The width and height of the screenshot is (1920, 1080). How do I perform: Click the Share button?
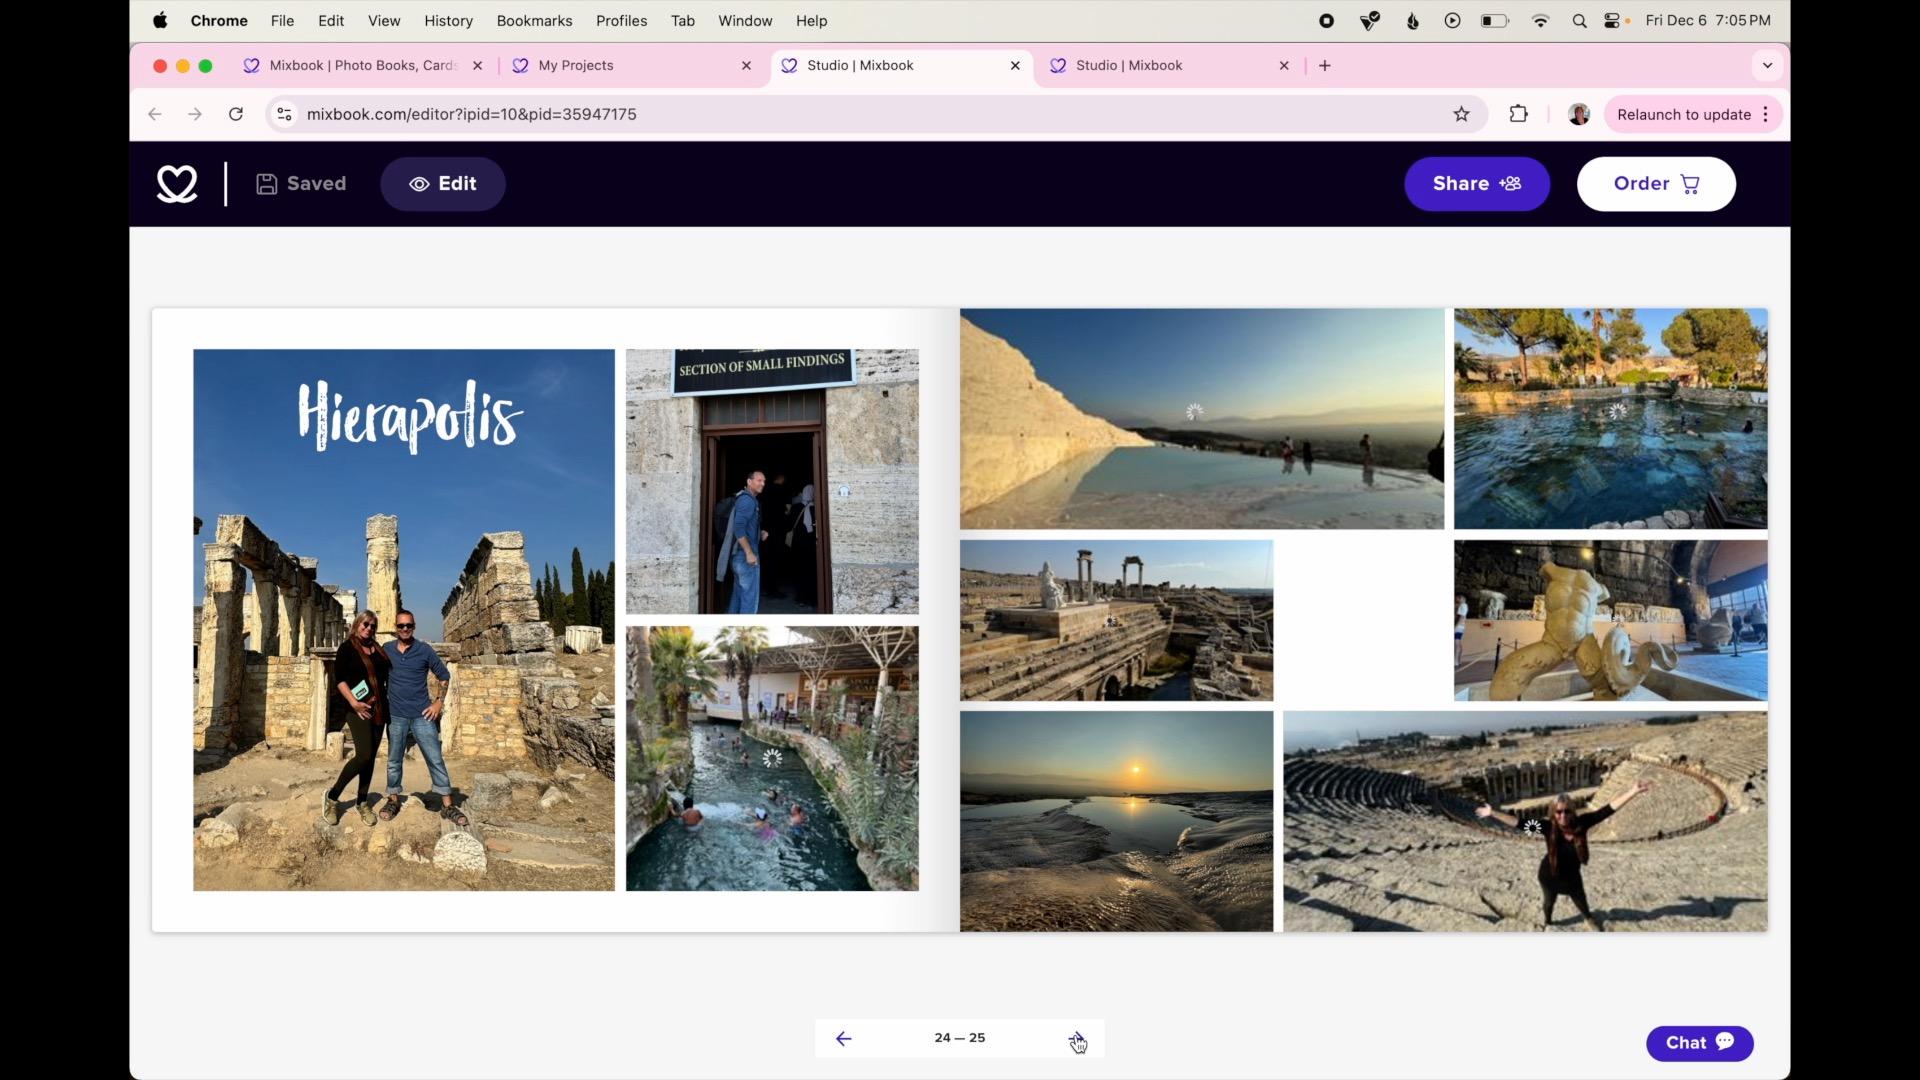[1477, 184]
